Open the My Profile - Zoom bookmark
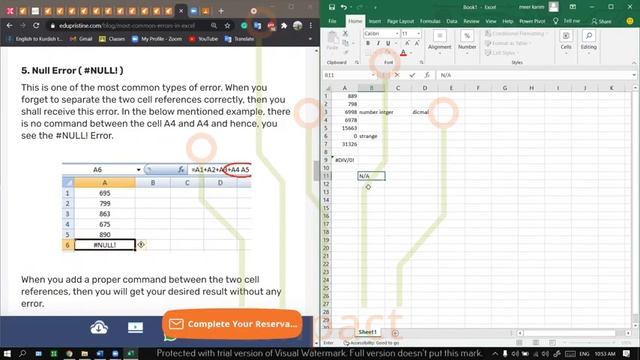Image resolution: width=640 pixels, height=360 pixels. 157,39
